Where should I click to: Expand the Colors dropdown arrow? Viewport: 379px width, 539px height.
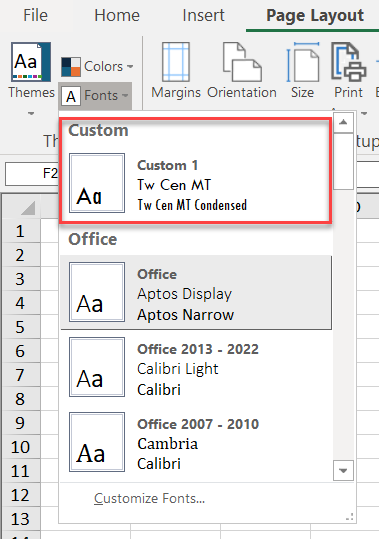click(x=130, y=67)
